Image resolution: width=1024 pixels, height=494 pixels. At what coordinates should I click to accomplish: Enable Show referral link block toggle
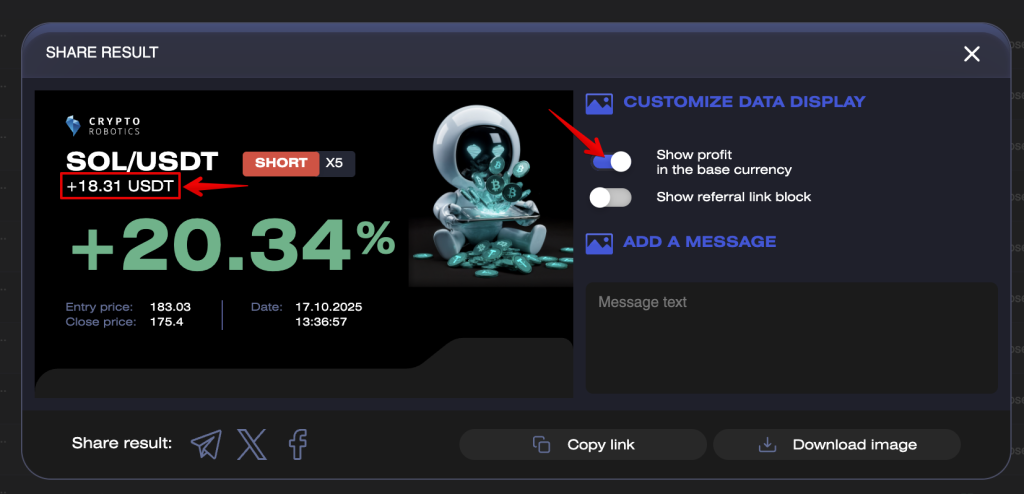tap(611, 197)
